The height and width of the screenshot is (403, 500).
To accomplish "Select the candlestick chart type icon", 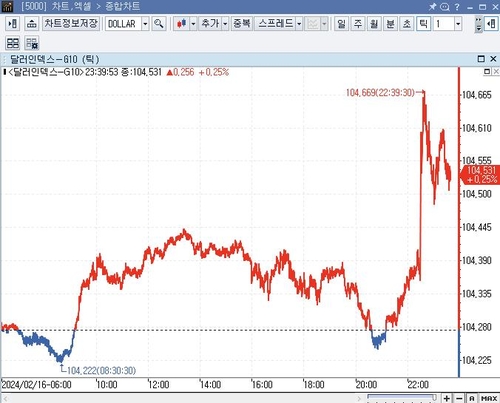I will click(182, 24).
